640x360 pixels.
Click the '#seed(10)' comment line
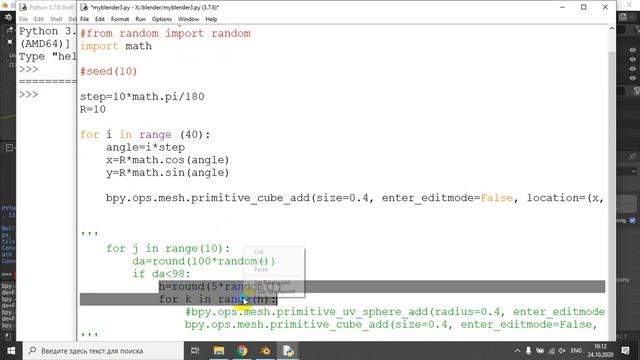(109, 71)
